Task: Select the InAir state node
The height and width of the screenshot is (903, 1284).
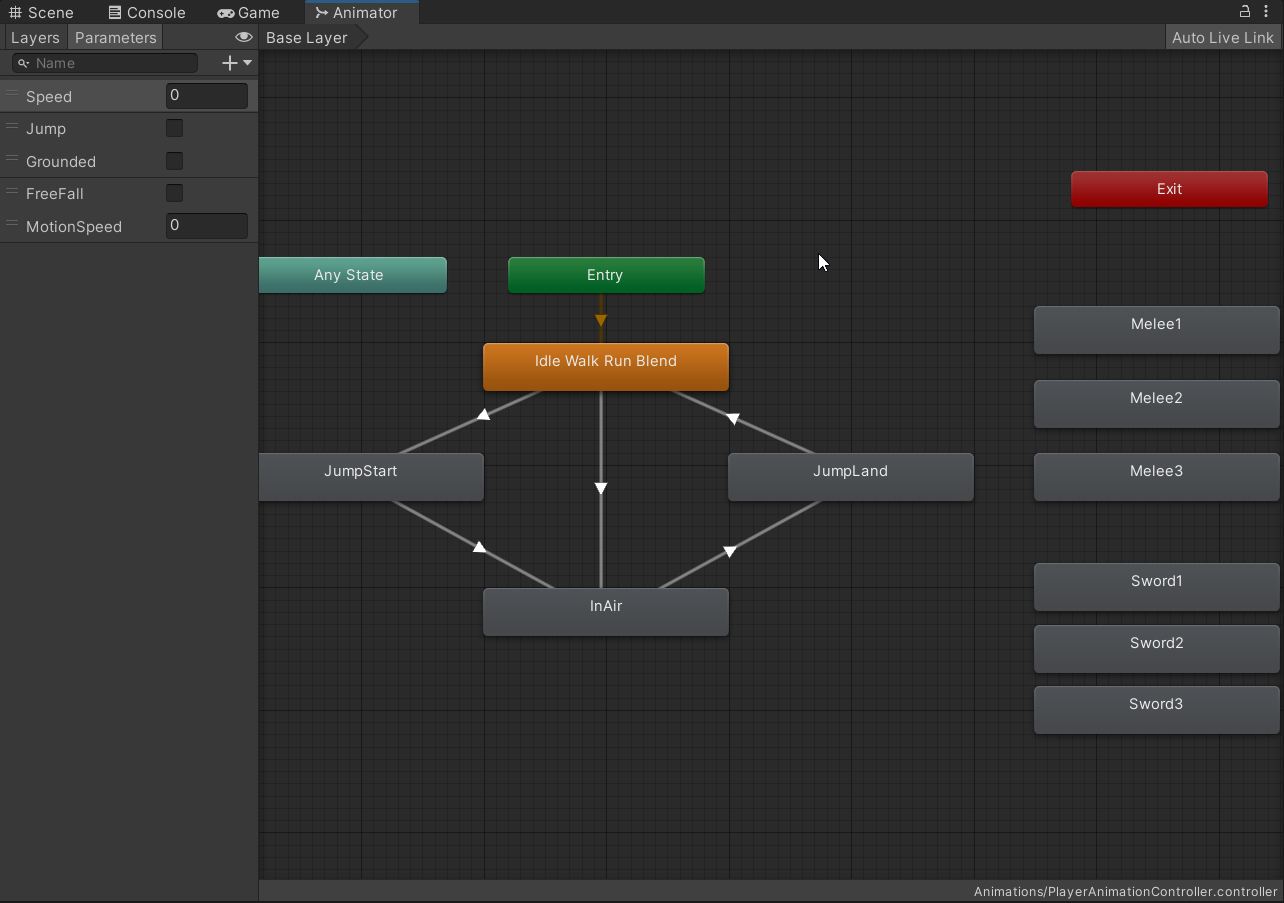Action: pyautogui.click(x=606, y=611)
